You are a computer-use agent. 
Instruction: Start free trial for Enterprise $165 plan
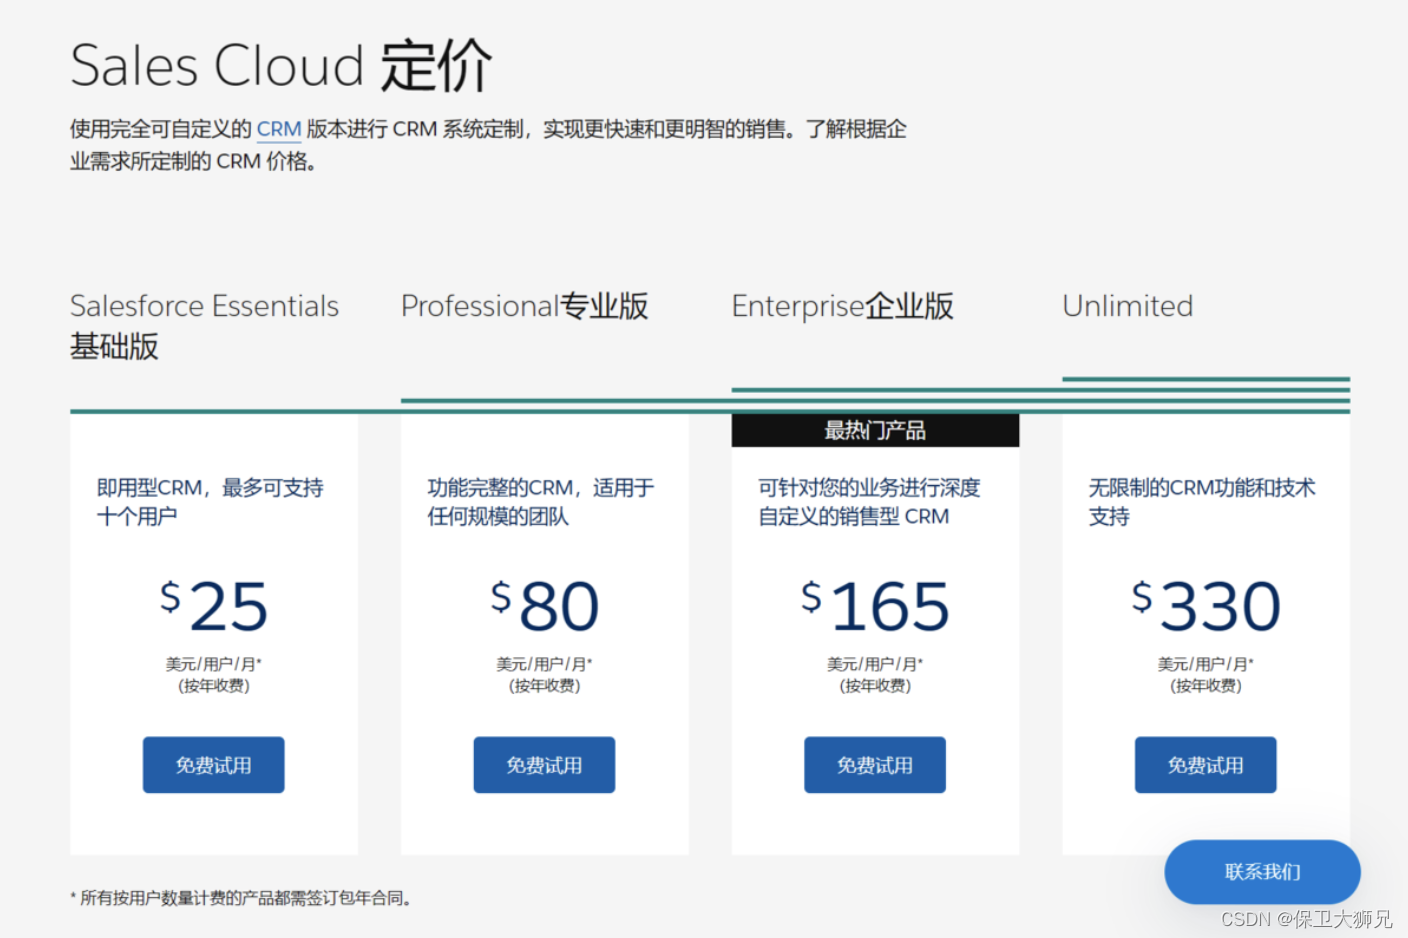[x=875, y=765]
